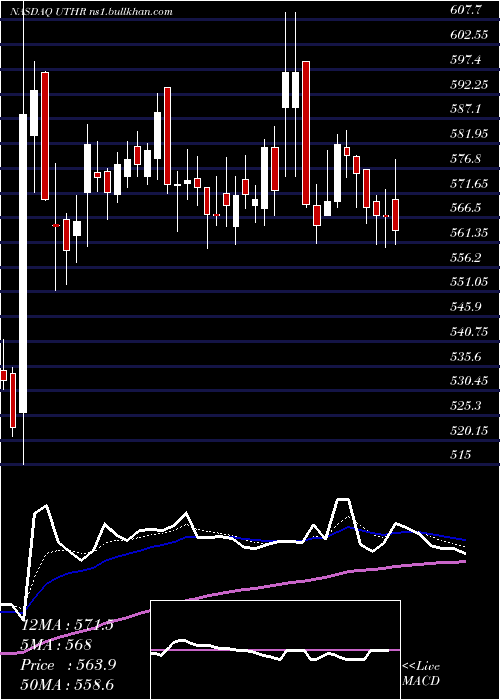Image resolution: width=500 pixels, height=700 pixels.
Task: Click the 540.75 price axis label
Action: tap(469, 332)
